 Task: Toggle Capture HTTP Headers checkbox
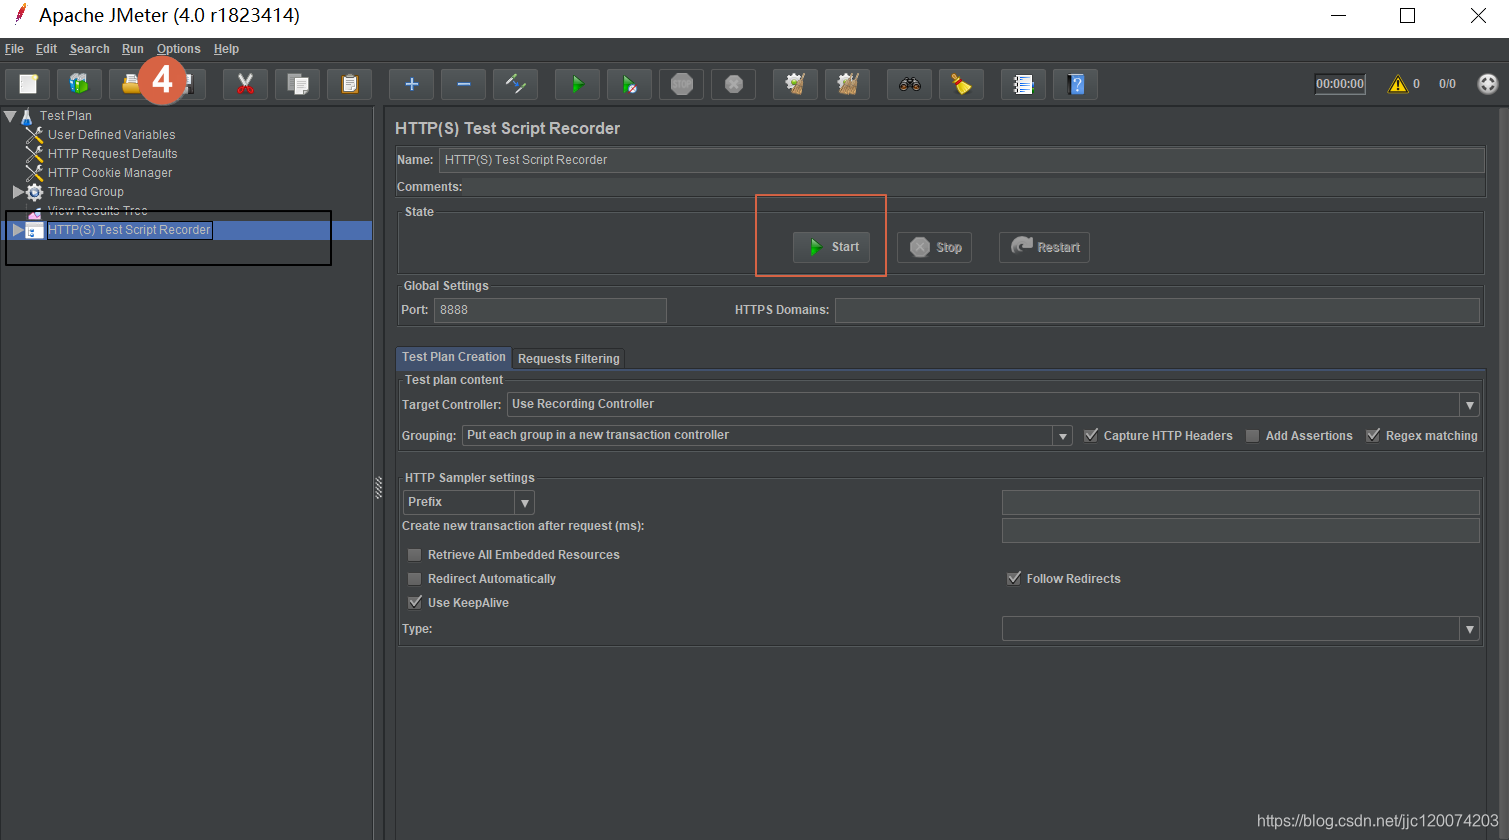pyautogui.click(x=1092, y=435)
